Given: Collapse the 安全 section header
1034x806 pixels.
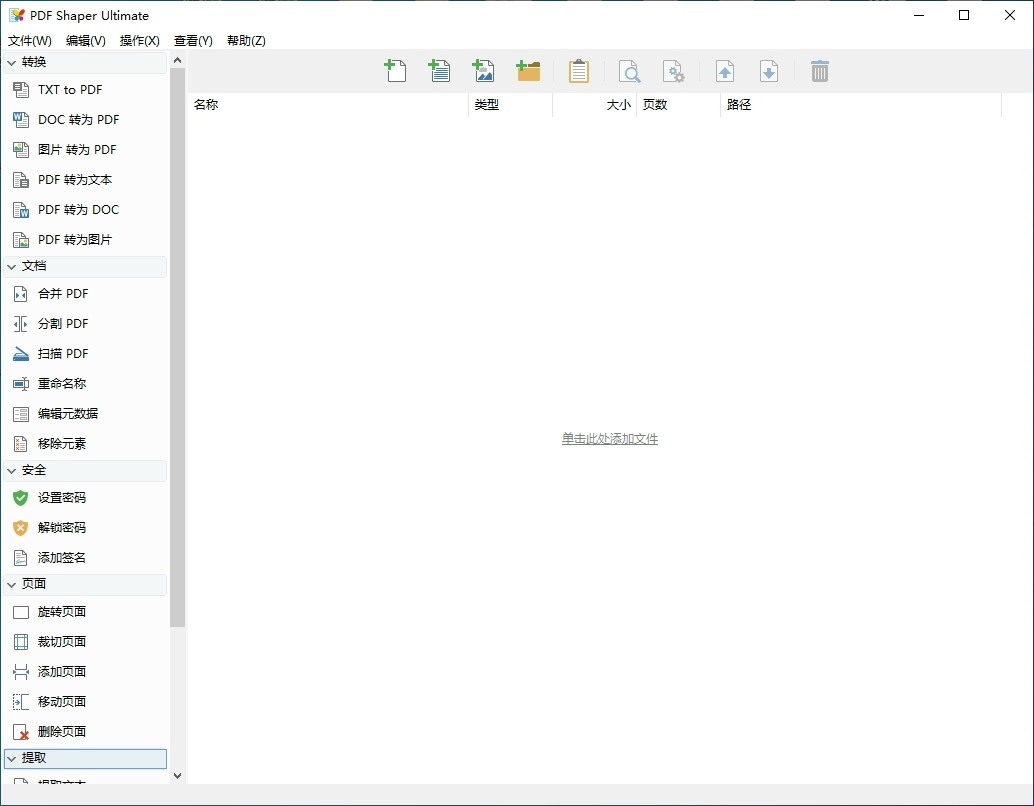Looking at the screenshot, I should (12, 470).
